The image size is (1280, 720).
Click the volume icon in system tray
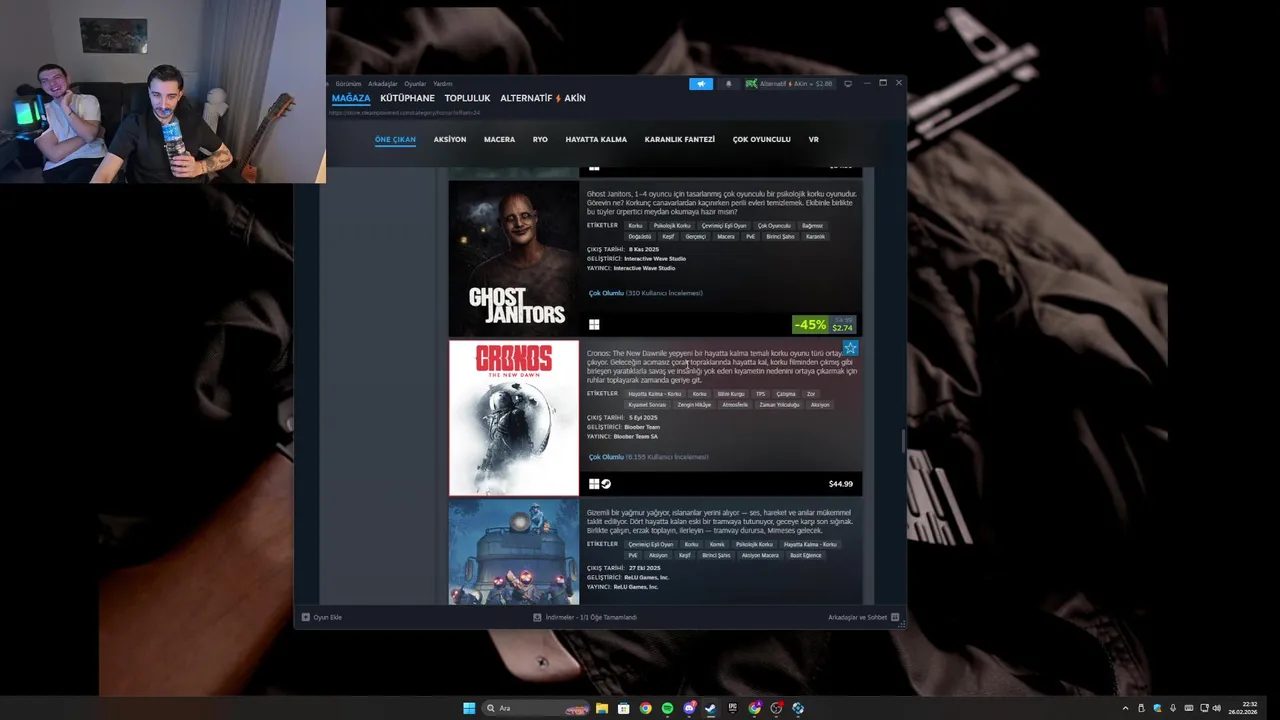pyautogui.click(x=1217, y=708)
